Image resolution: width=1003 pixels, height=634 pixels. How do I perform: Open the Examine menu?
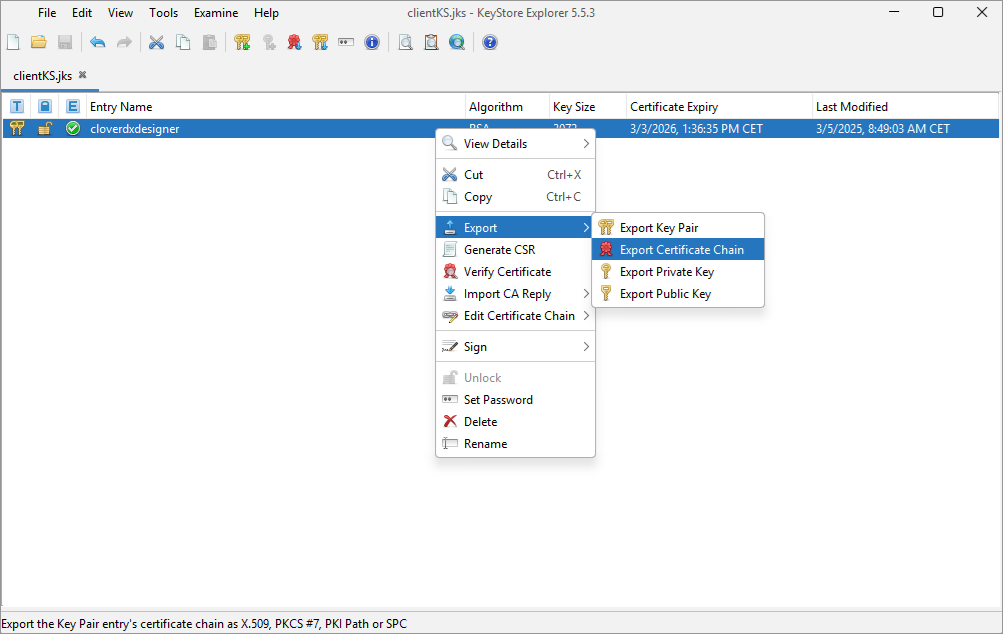click(215, 12)
